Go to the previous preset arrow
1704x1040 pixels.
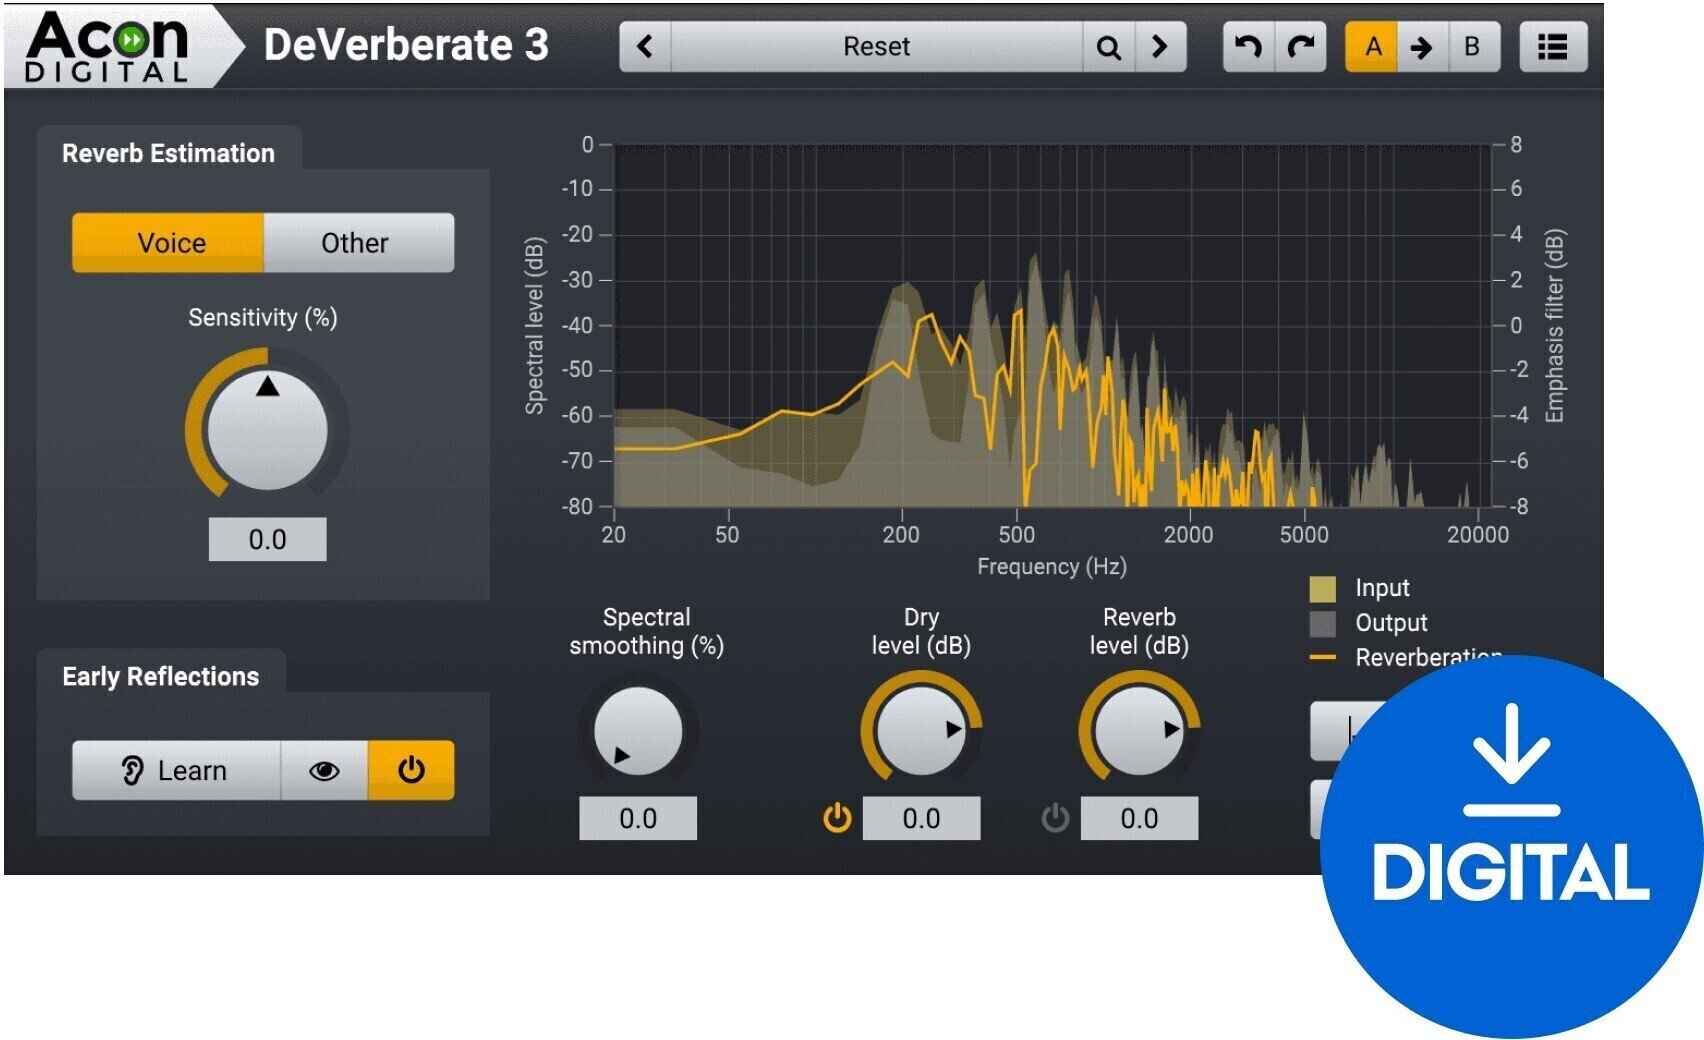point(645,47)
